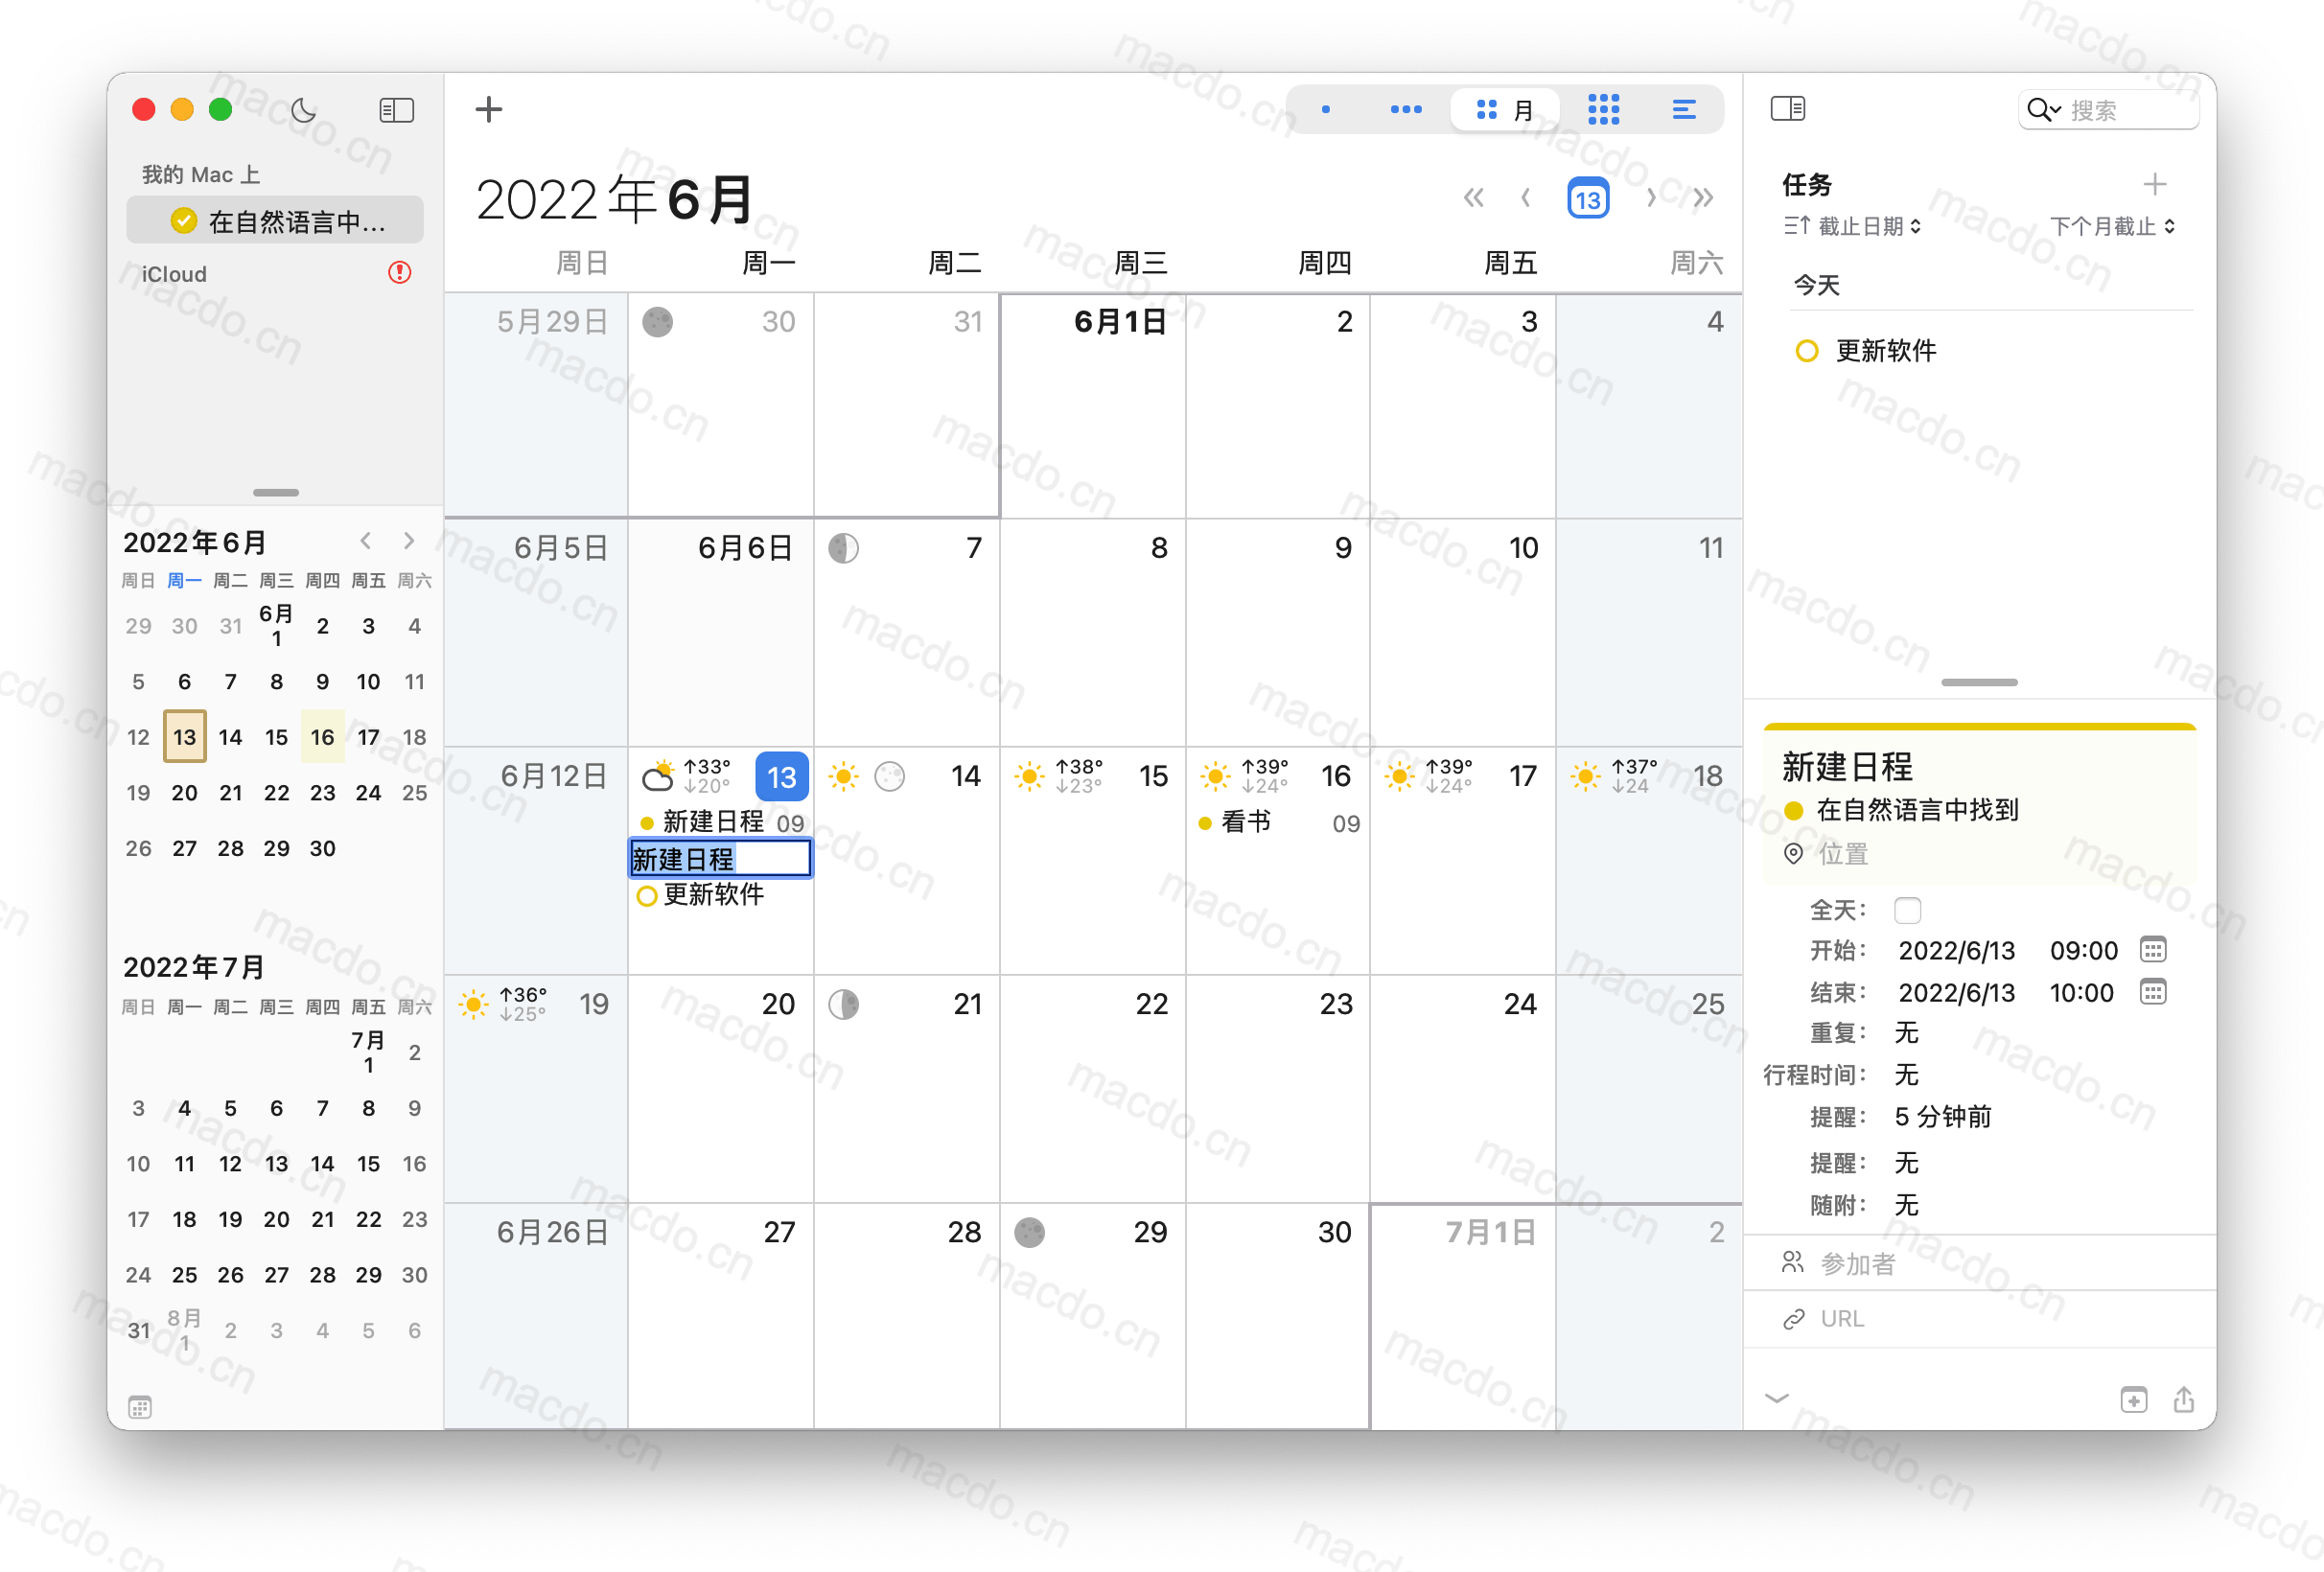Image resolution: width=2324 pixels, height=1572 pixels.
Task: Select June 13 in mini calendar
Action: pos(184,736)
